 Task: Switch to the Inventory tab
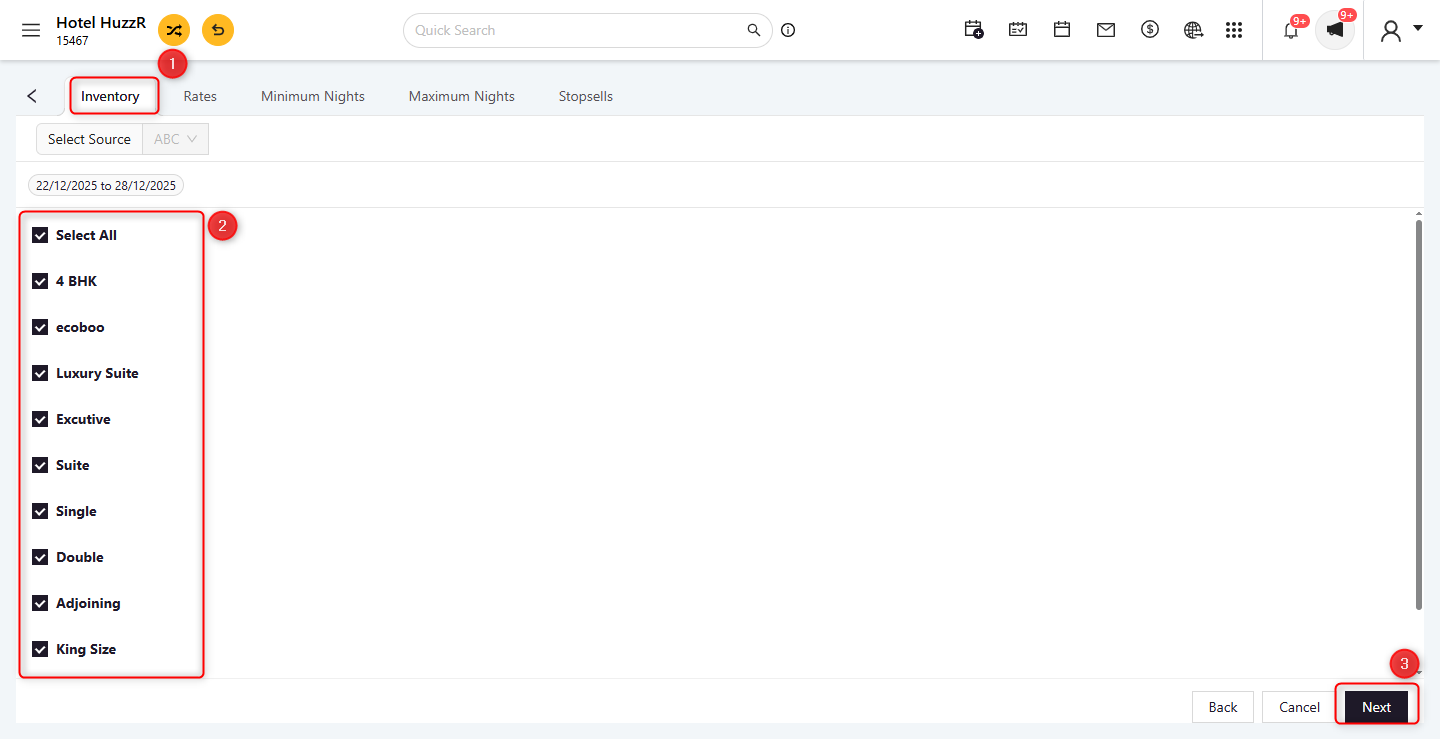pyautogui.click(x=110, y=96)
